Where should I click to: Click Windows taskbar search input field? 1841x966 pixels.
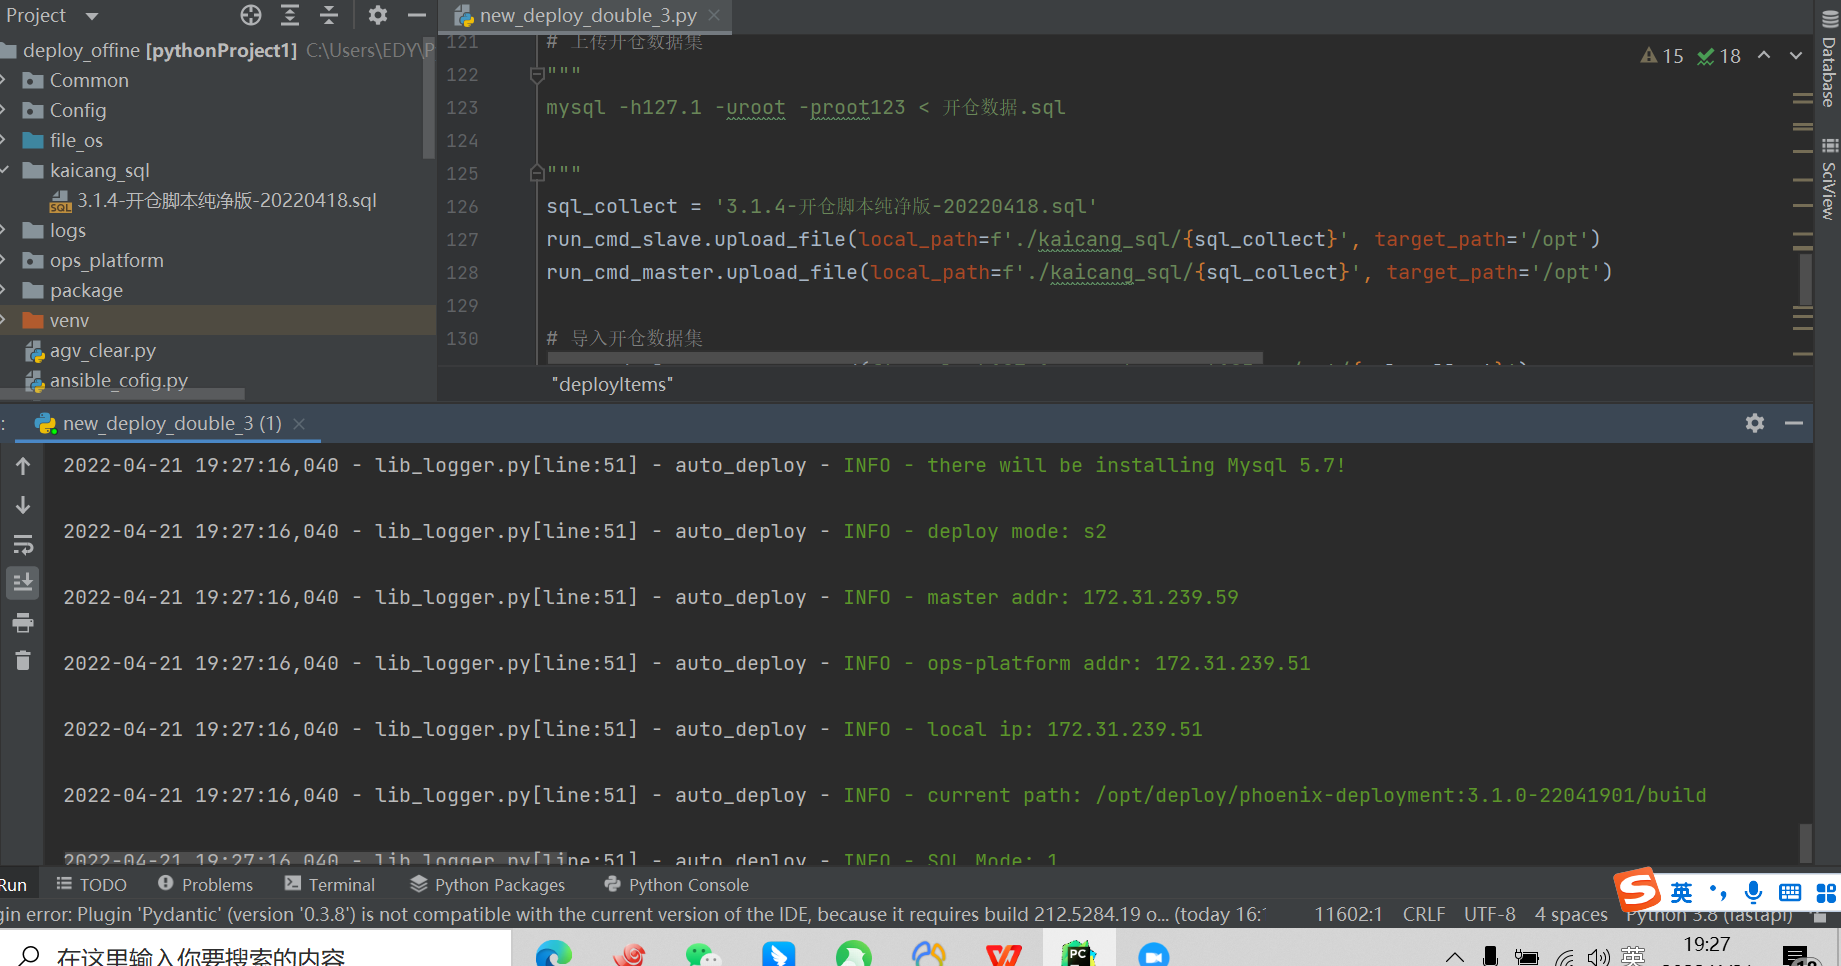pyautogui.click(x=258, y=955)
